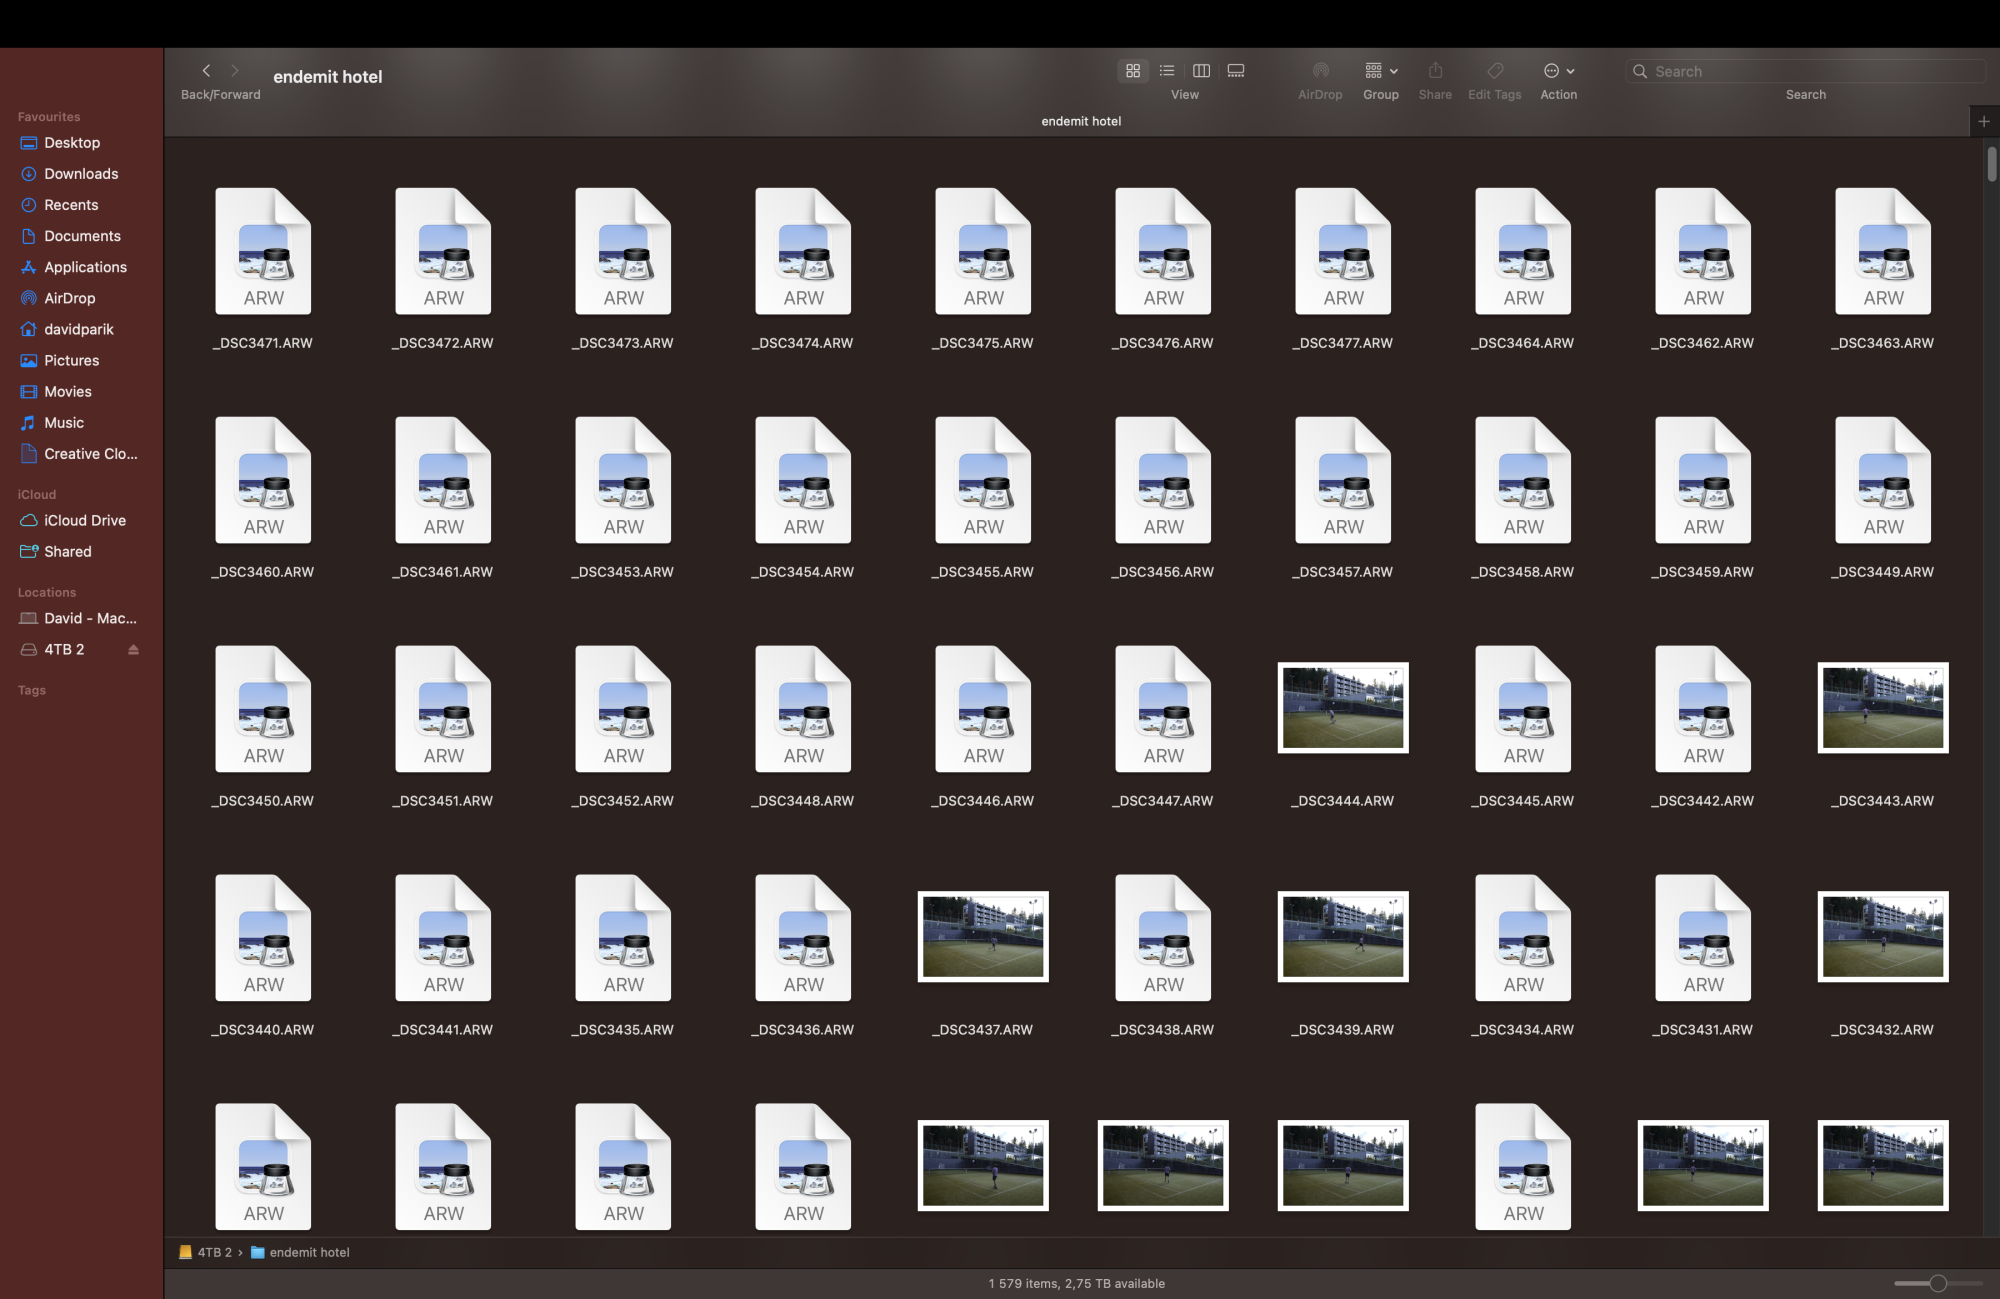Click the Share toolbar icon

pos(1435,71)
